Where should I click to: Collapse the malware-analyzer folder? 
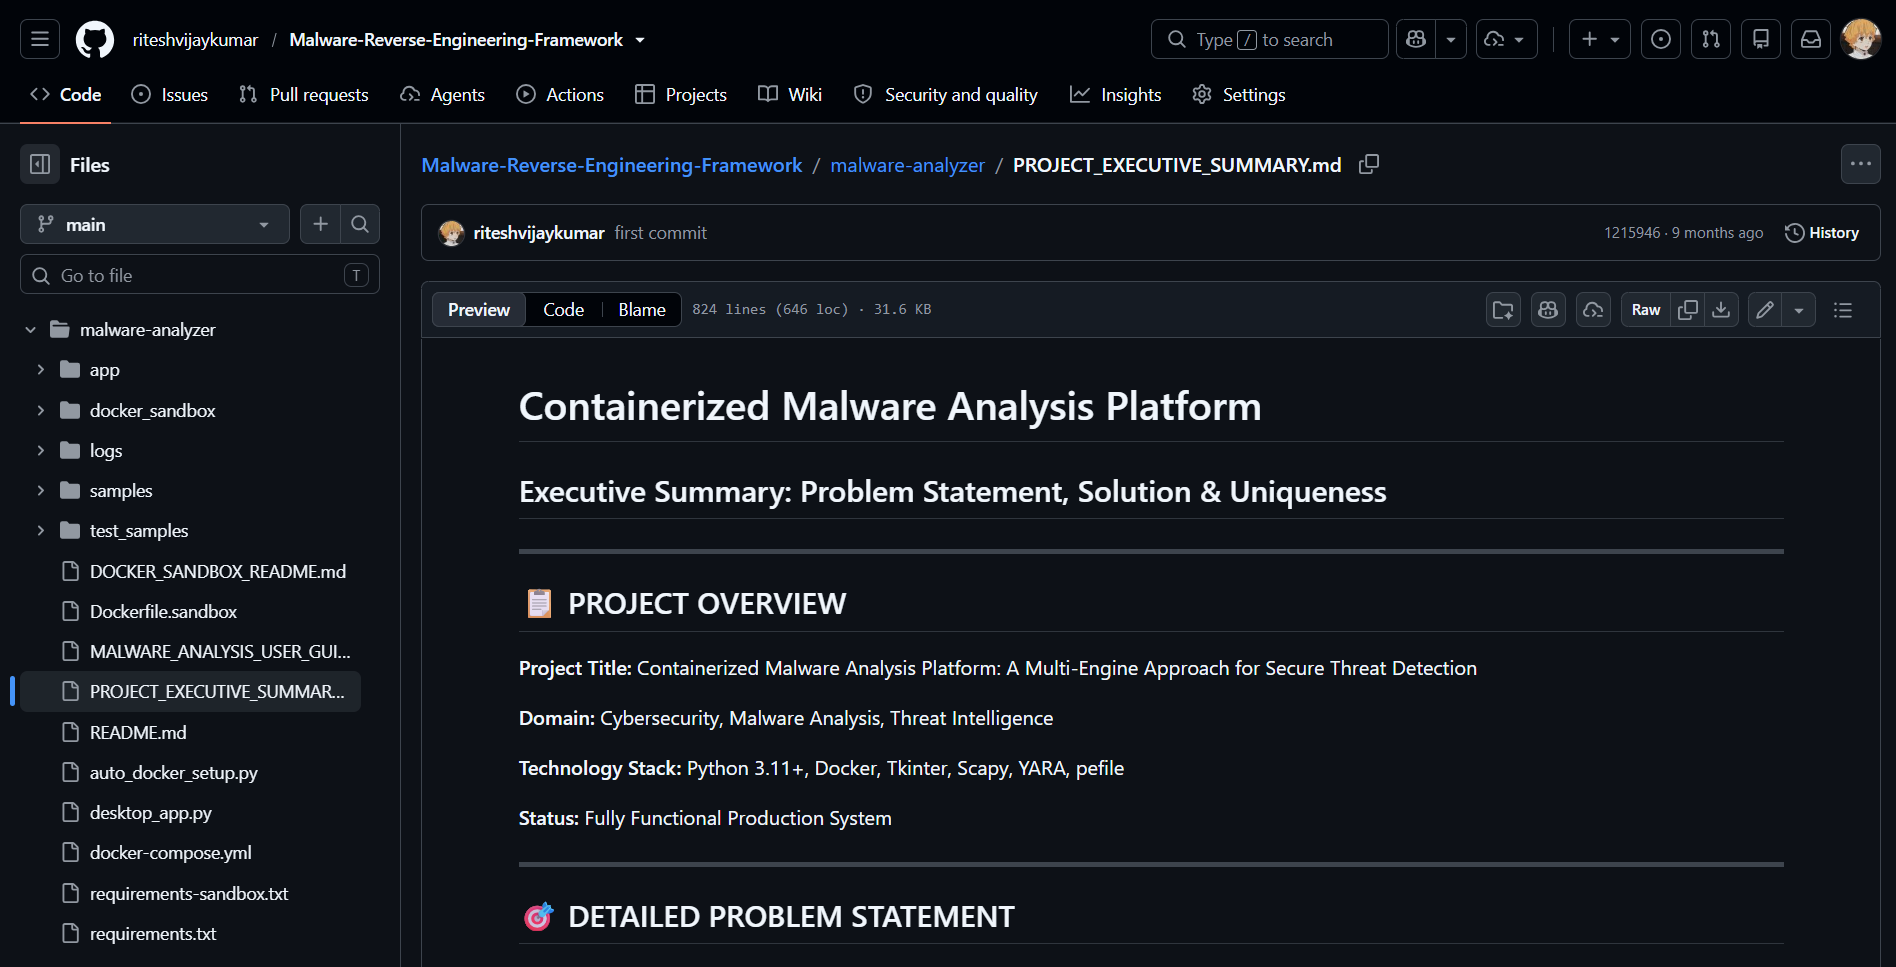click(x=30, y=329)
